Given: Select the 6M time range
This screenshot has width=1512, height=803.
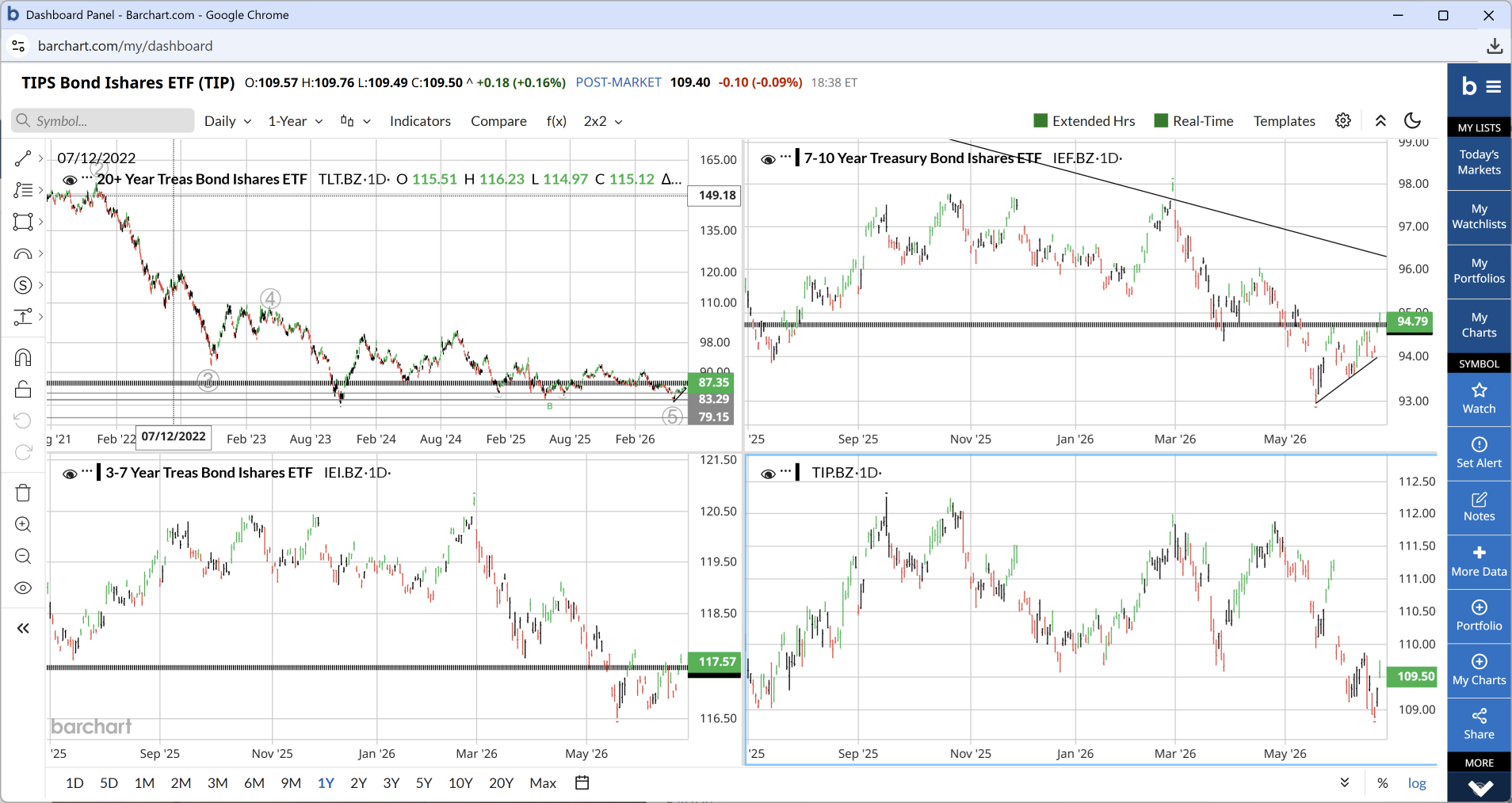Looking at the screenshot, I should pyautogui.click(x=254, y=783).
